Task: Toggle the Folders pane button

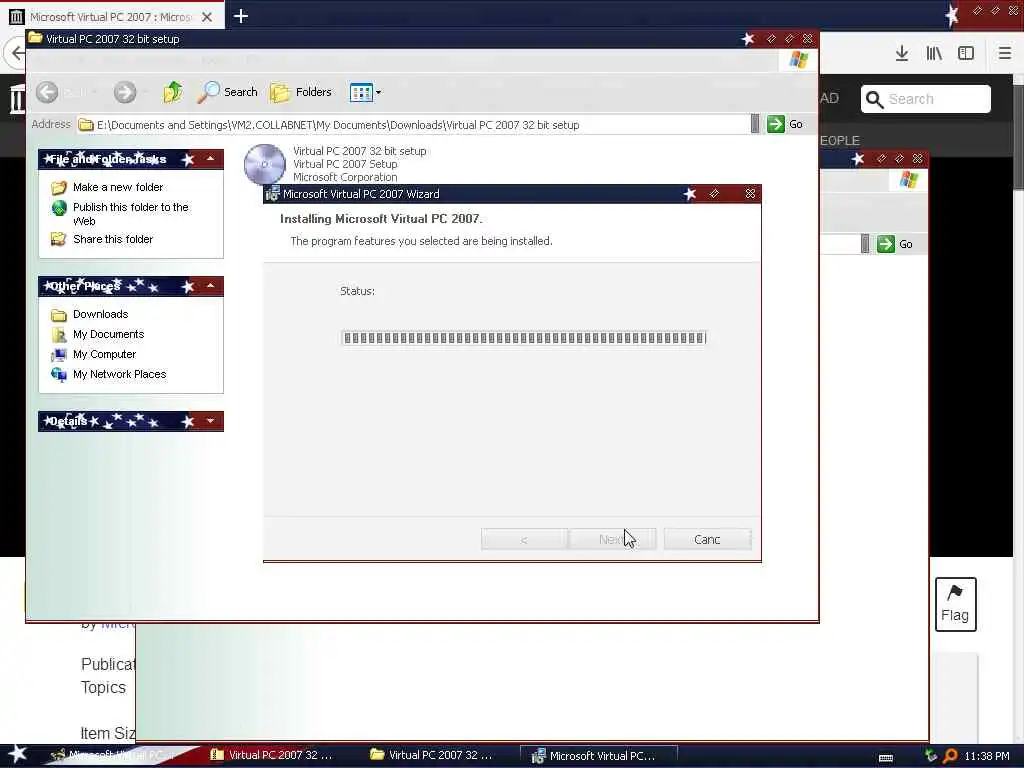Action: (x=301, y=92)
